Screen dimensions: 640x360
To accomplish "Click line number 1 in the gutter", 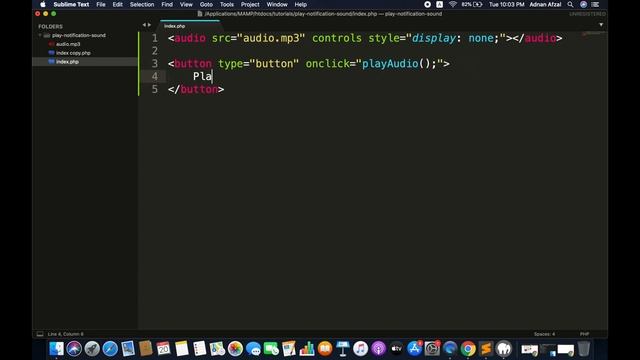I will (x=154, y=38).
